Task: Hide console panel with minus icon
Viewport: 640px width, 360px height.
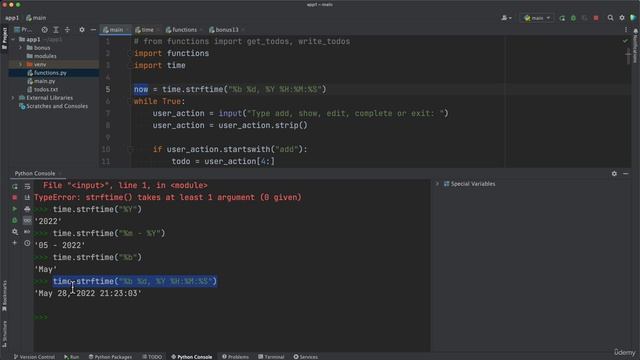Action: click(626, 173)
